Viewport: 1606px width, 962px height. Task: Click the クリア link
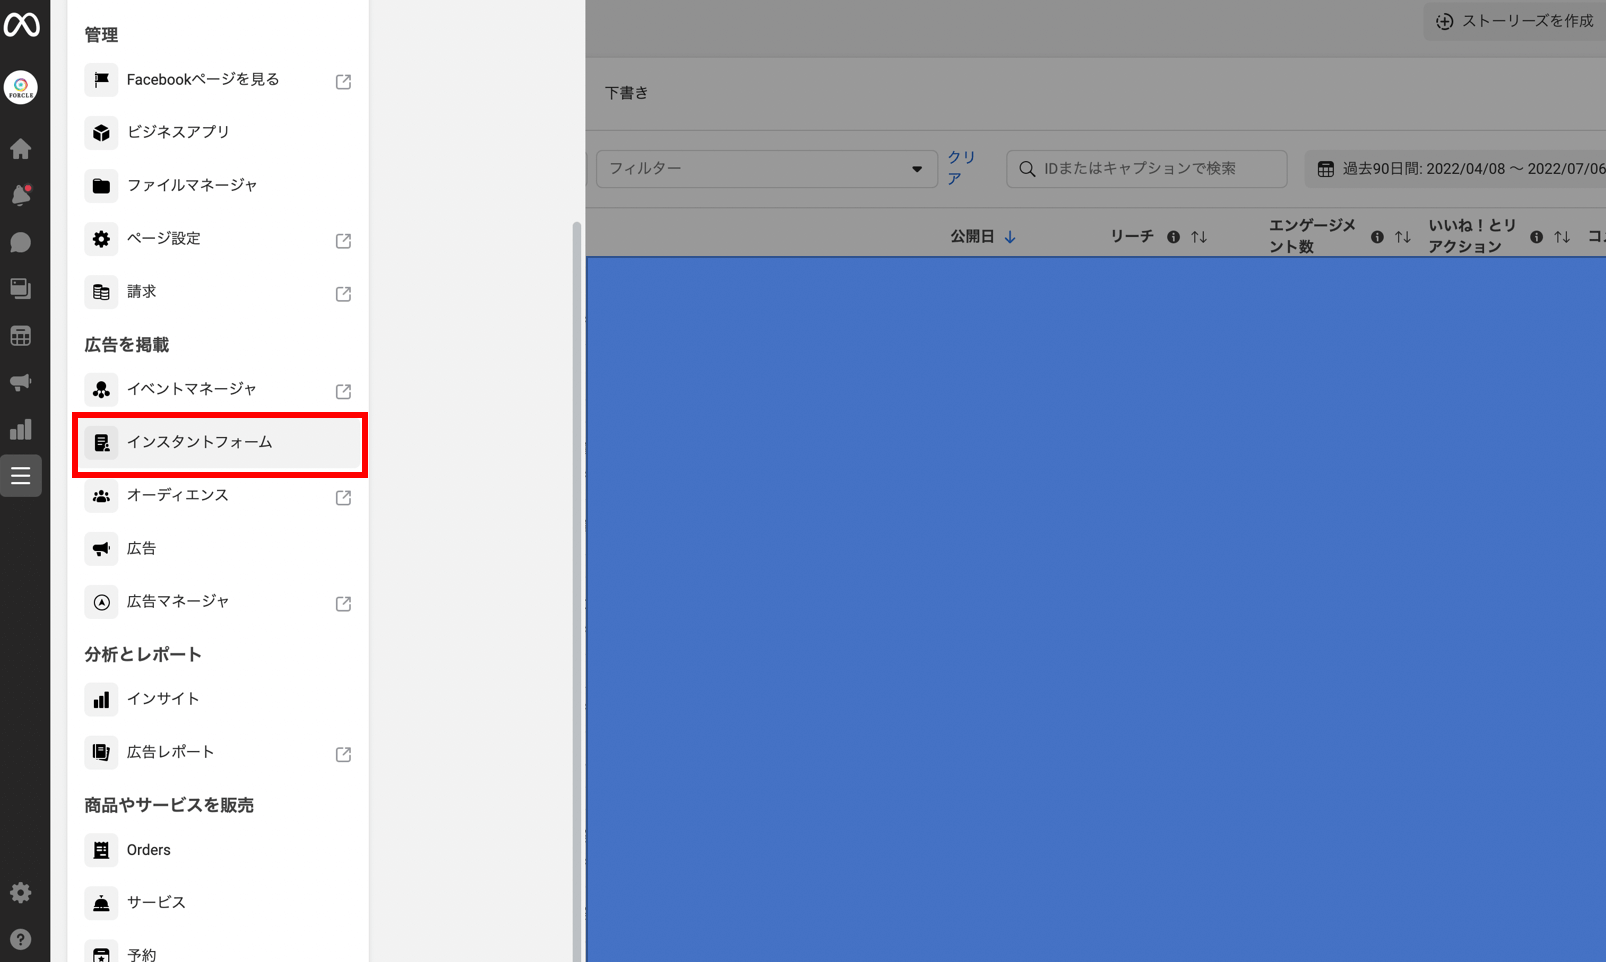pyautogui.click(x=961, y=168)
